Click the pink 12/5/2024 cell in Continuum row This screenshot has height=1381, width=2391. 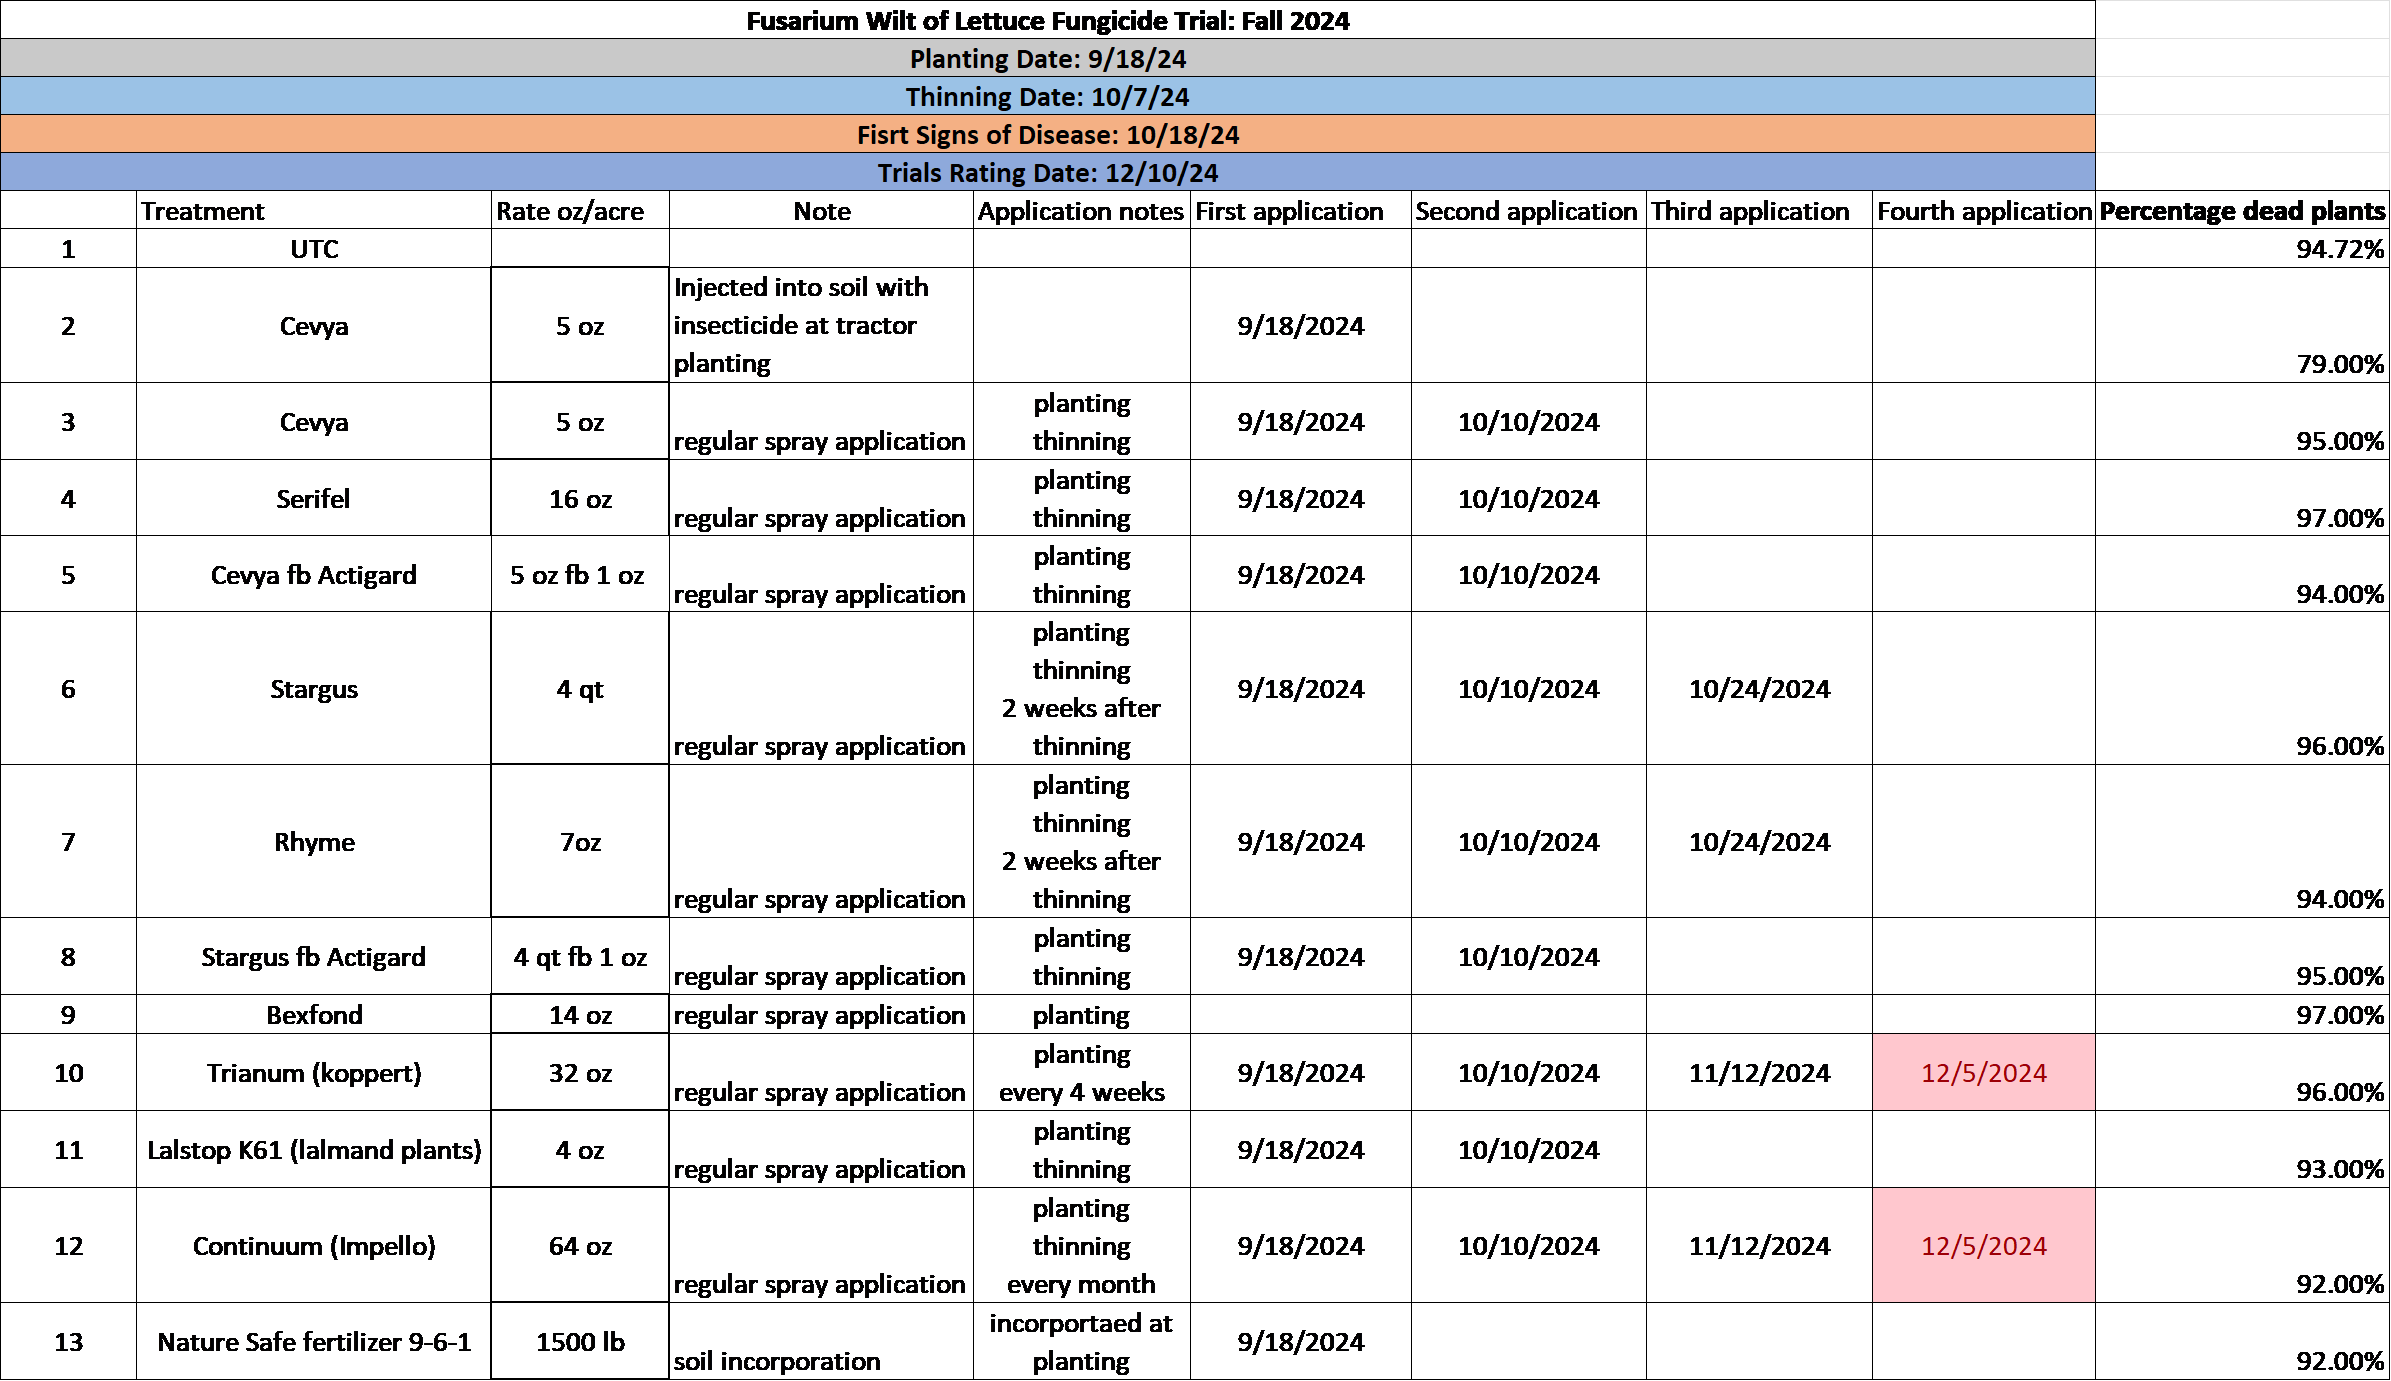[1984, 1245]
